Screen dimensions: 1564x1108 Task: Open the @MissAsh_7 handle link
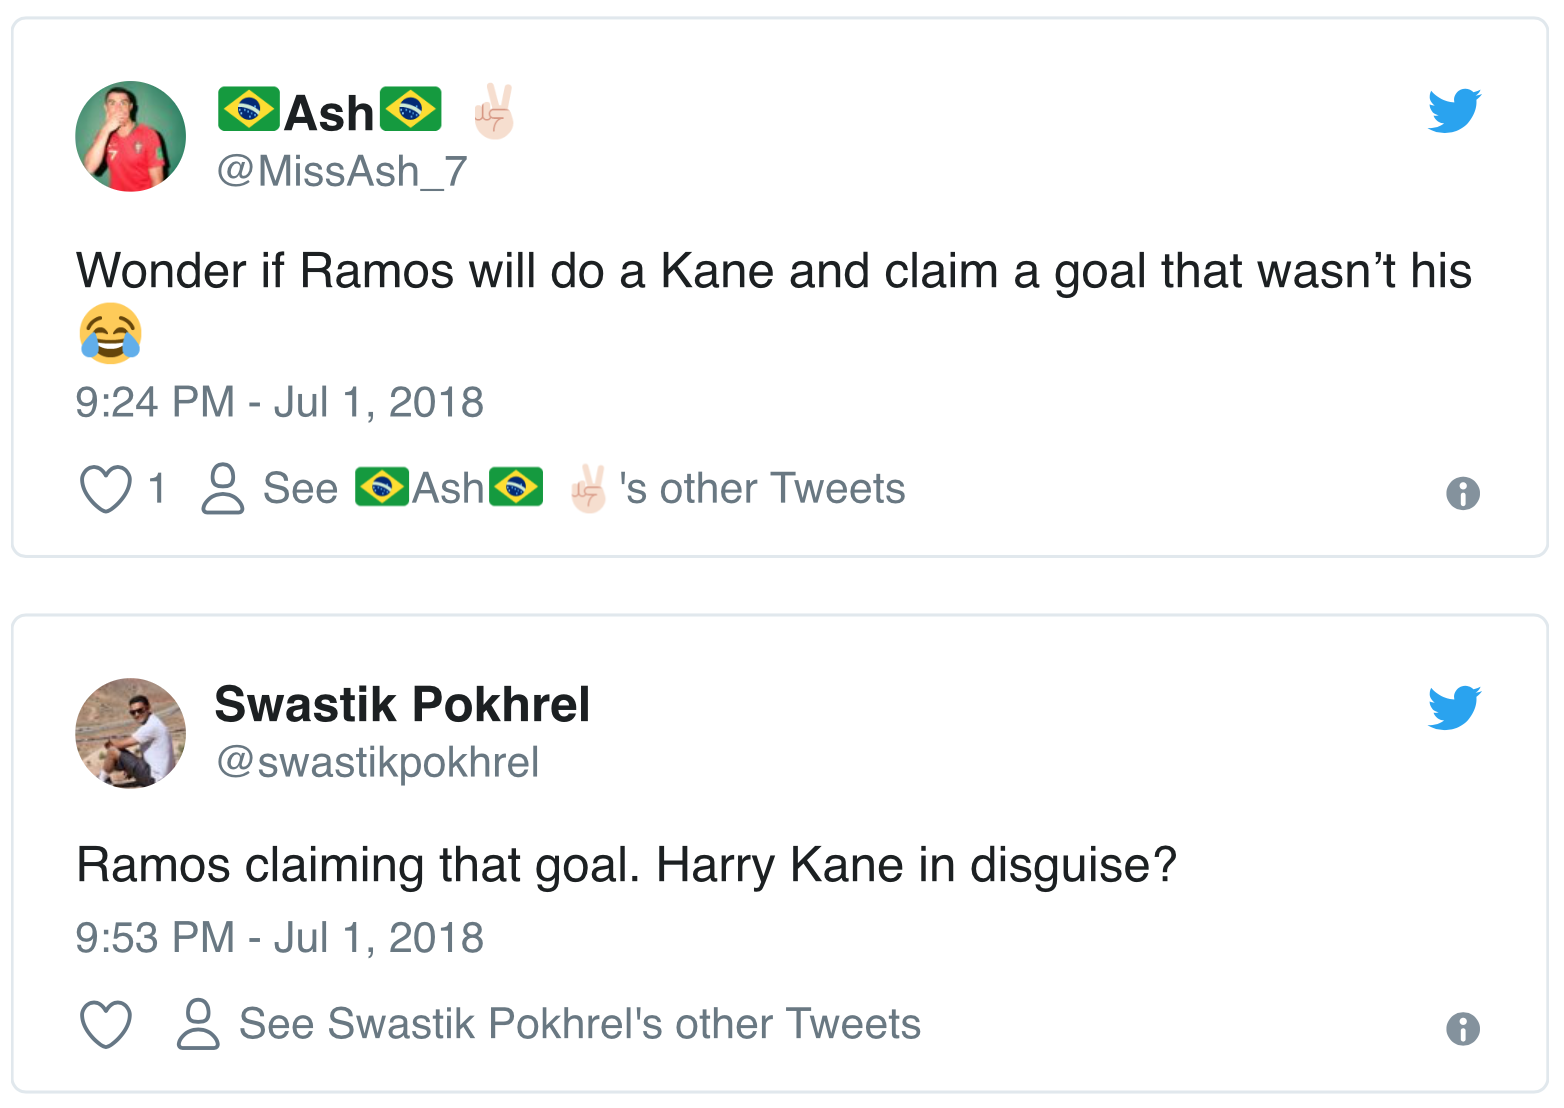tap(342, 172)
